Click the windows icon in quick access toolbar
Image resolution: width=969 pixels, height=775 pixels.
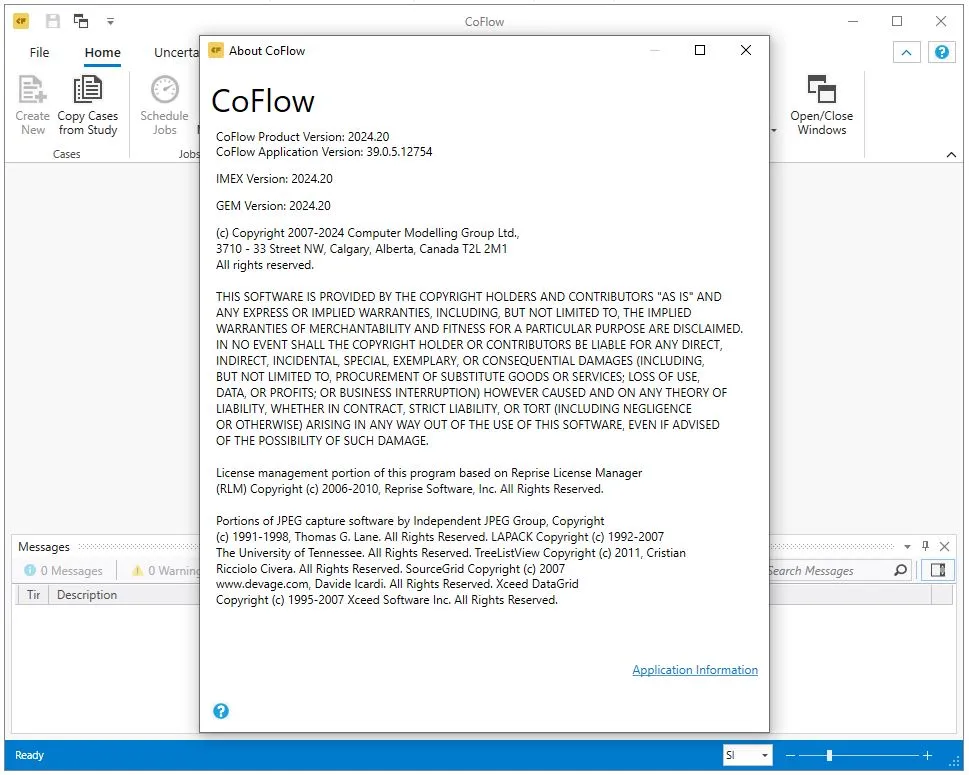[81, 21]
